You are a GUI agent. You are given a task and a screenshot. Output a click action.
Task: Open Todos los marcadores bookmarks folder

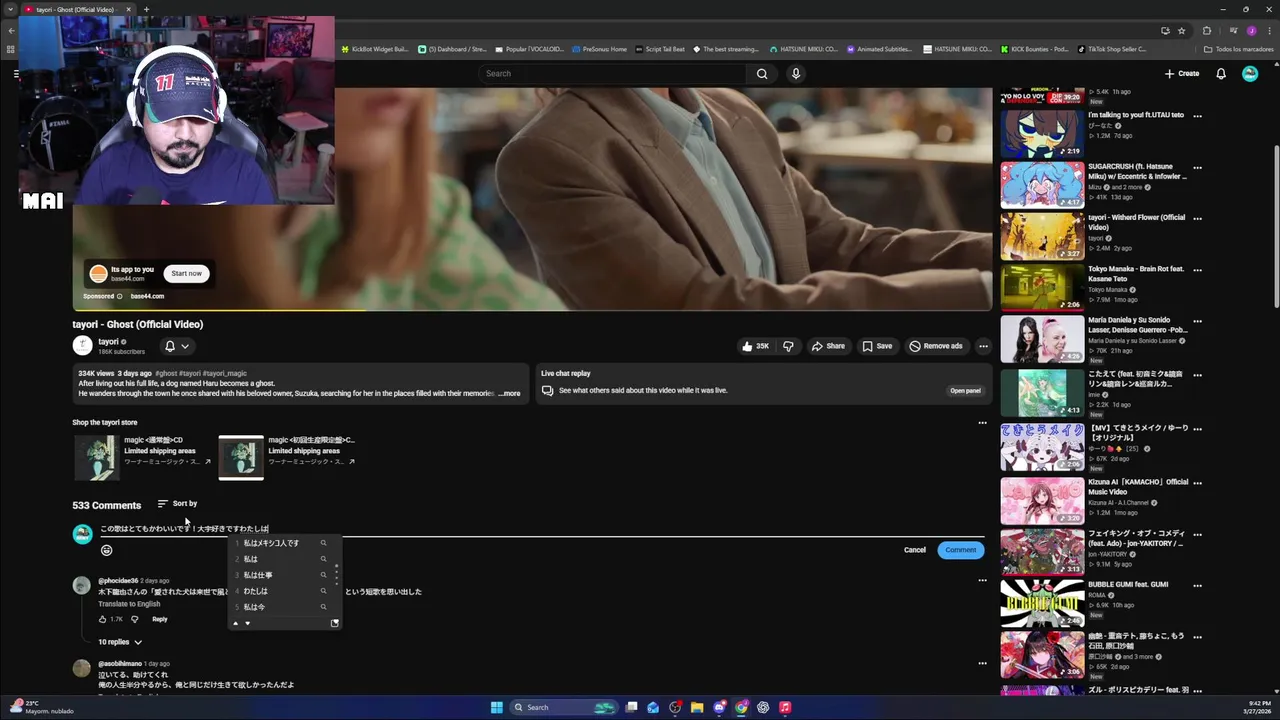click(1239, 49)
